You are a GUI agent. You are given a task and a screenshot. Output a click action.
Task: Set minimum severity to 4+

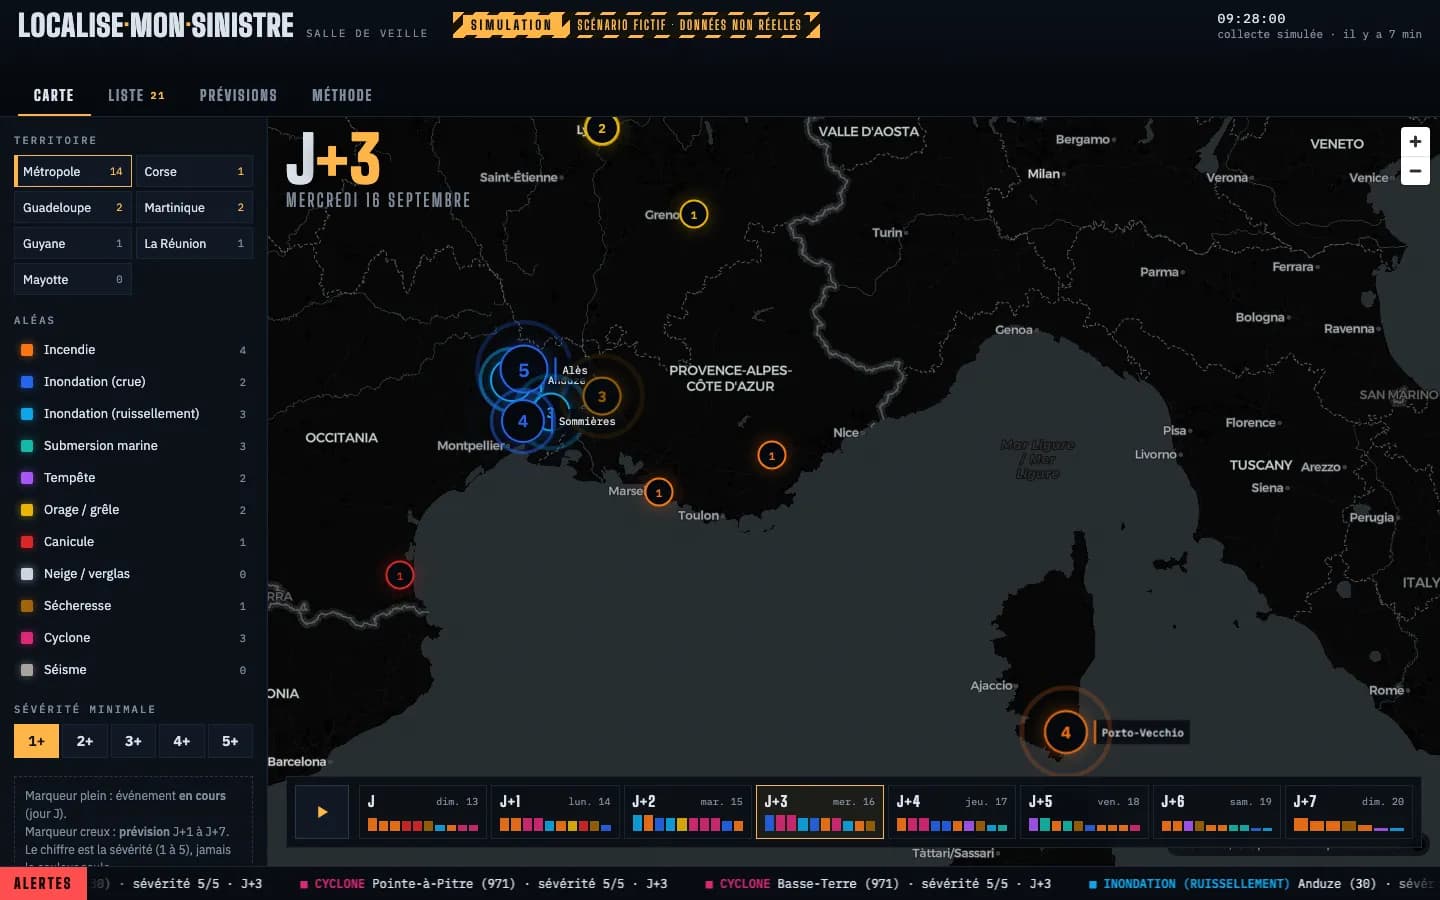(181, 741)
